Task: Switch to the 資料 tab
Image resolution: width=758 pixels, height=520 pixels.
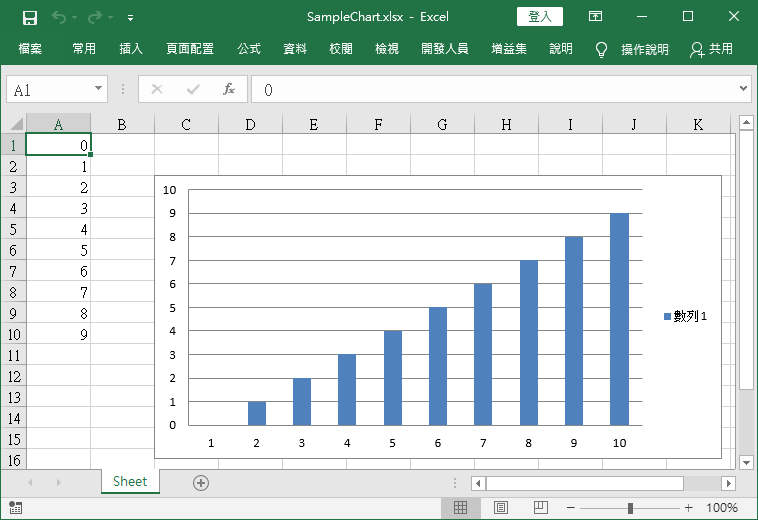Action: tap(295, 49)
